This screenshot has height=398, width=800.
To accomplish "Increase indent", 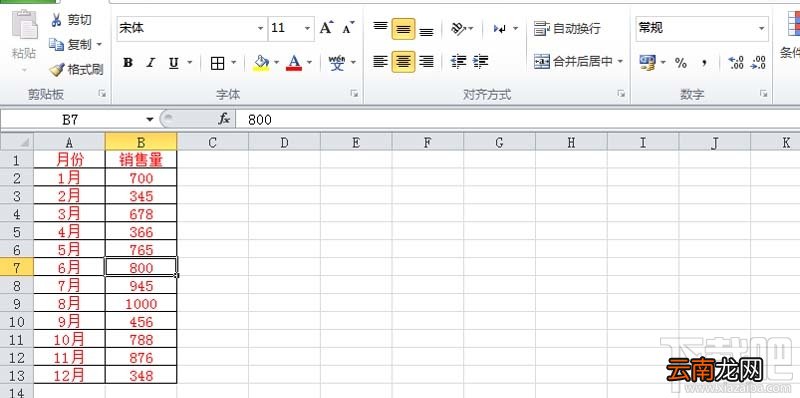I will tap(481, 62).
